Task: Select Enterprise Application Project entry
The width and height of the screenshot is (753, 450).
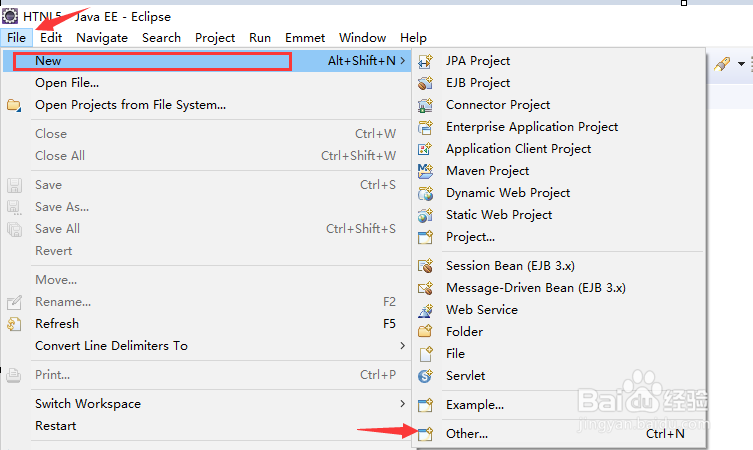Action: 532,127
